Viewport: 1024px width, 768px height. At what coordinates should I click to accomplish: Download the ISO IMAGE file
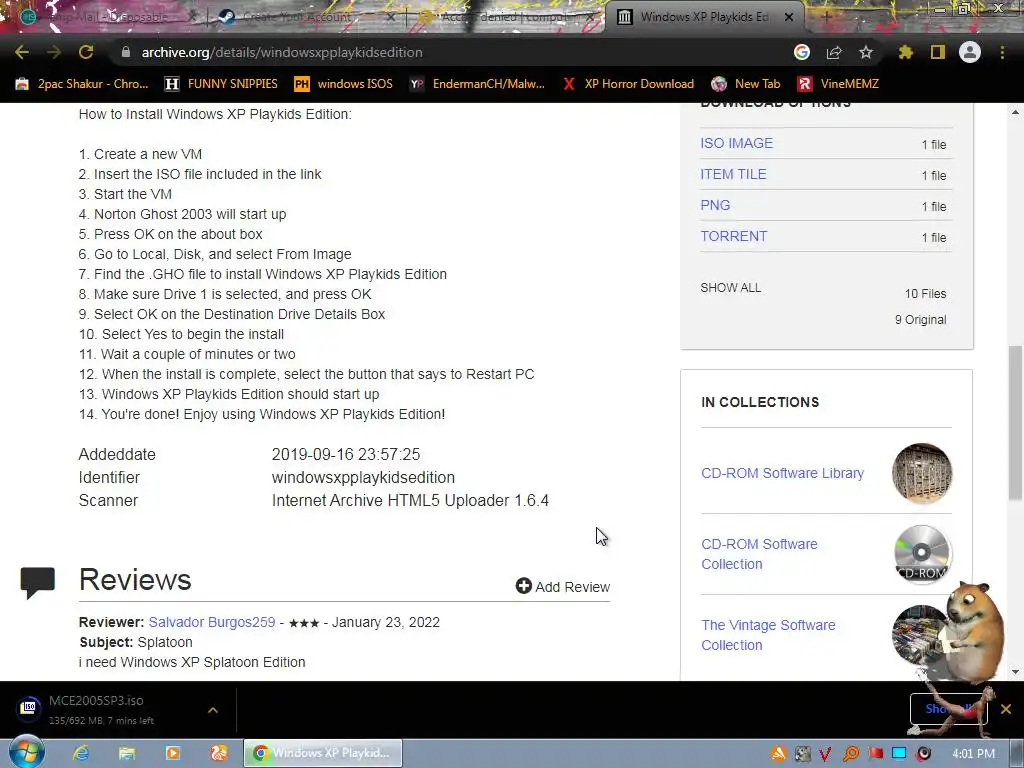click(737, 143)
